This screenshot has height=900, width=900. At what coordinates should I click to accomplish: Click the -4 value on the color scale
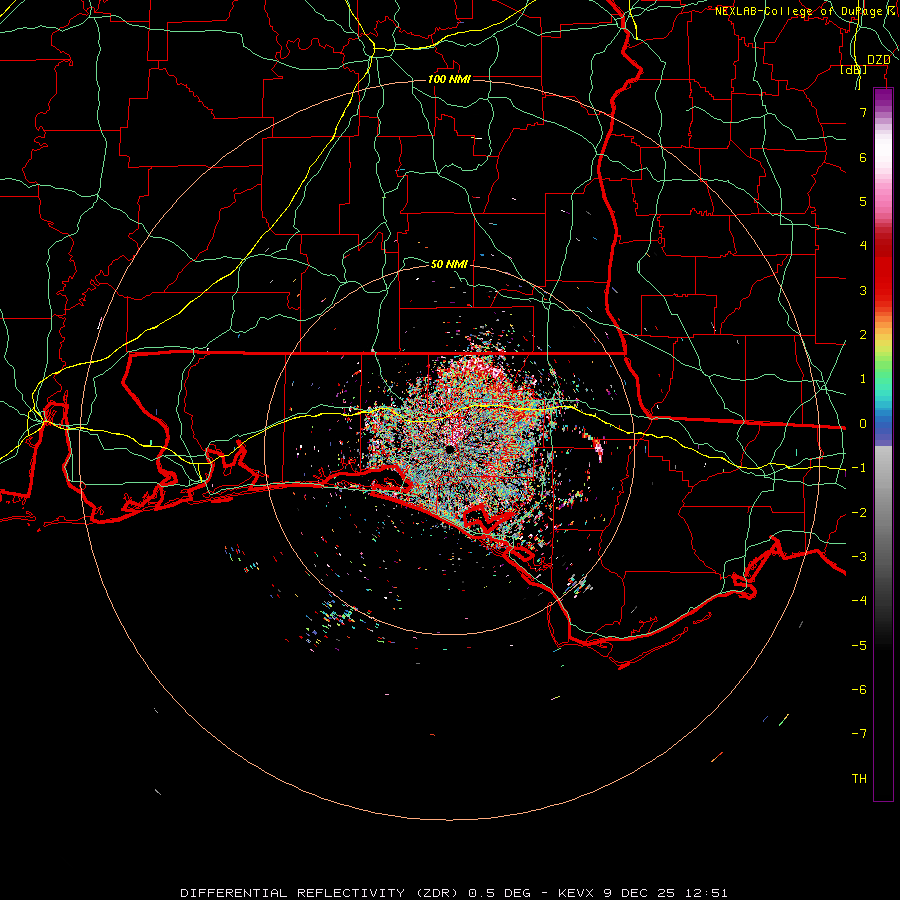point(859,601)
